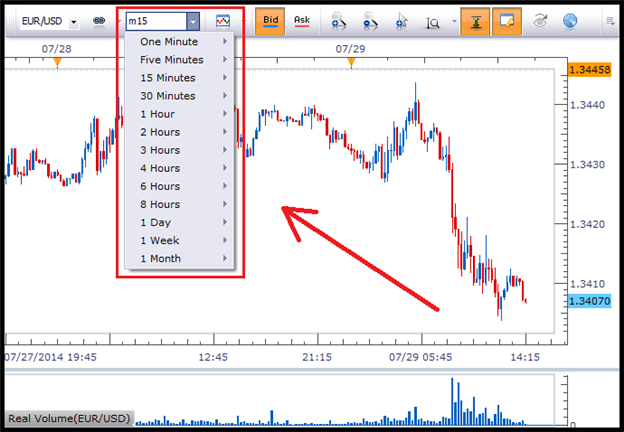Toggle the Ask price button
Image resolution: width=624 pixels, height=432 pixels.
pyautogui.click(x=302, y=21)
